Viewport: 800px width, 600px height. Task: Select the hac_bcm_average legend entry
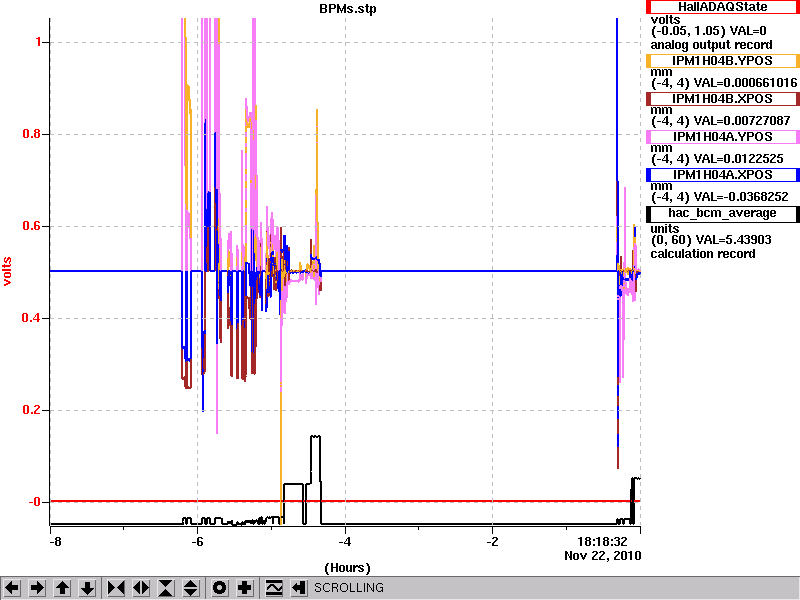pos(722,213)
